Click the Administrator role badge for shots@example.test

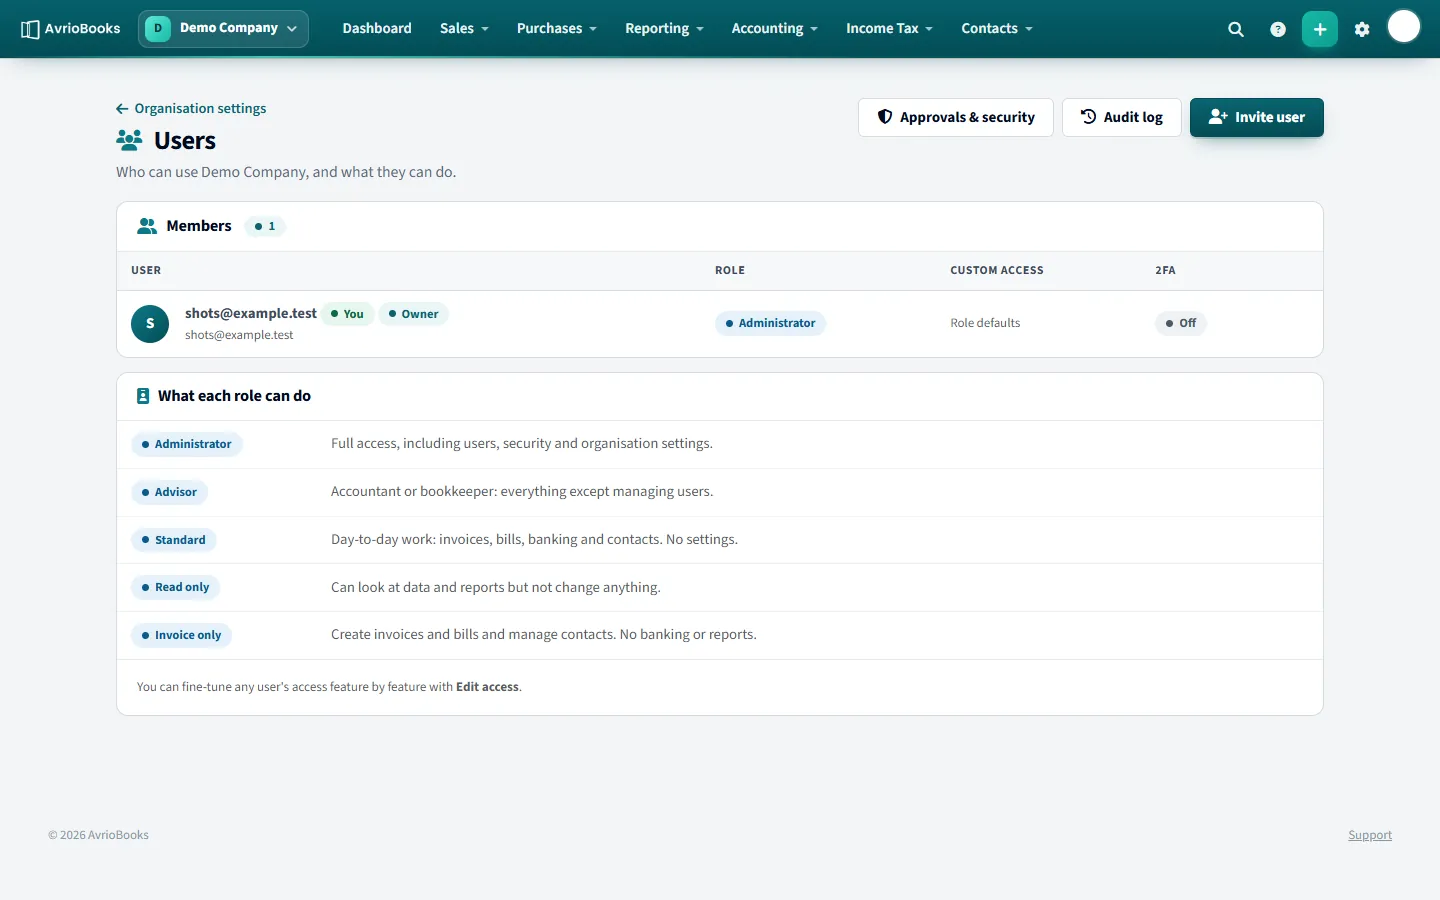770,323
